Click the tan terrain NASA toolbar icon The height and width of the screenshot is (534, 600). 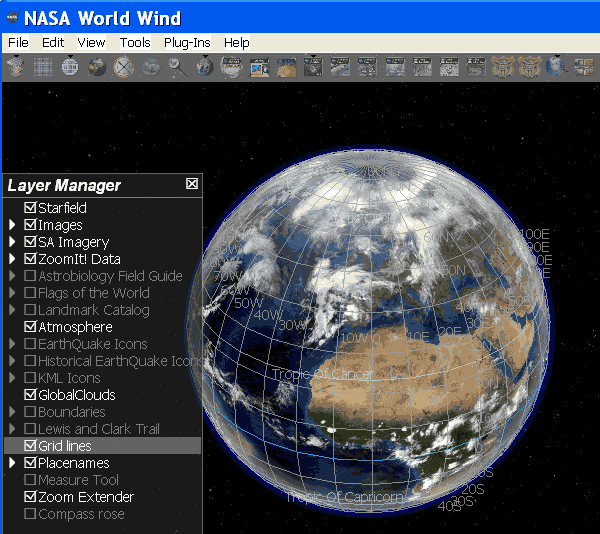(x=286, y=67)
